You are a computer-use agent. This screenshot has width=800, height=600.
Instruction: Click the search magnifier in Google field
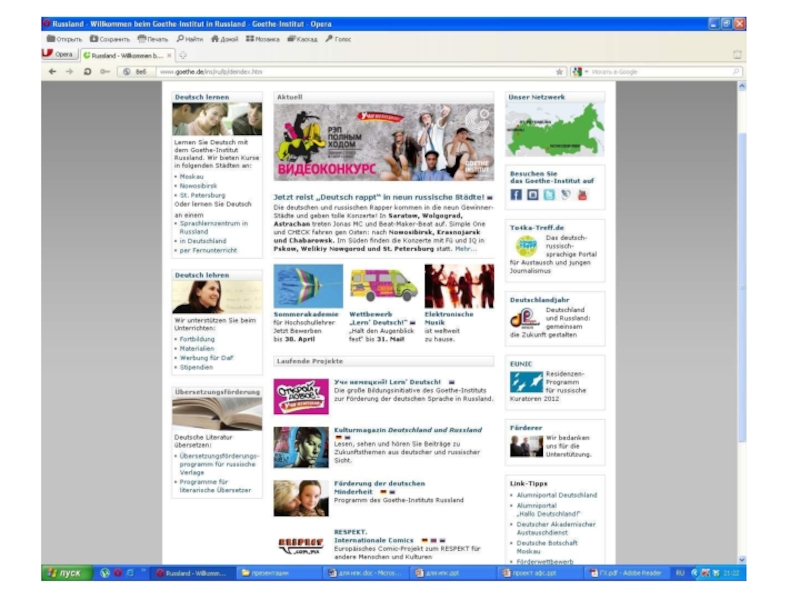(736, 72)
